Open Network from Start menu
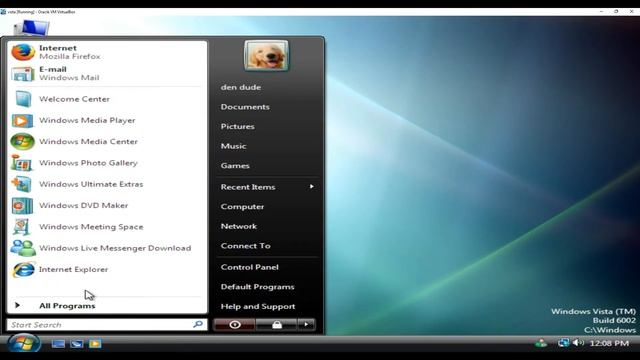Image resolution: width=640 pixels, height=360 pixels. [239, 226]
